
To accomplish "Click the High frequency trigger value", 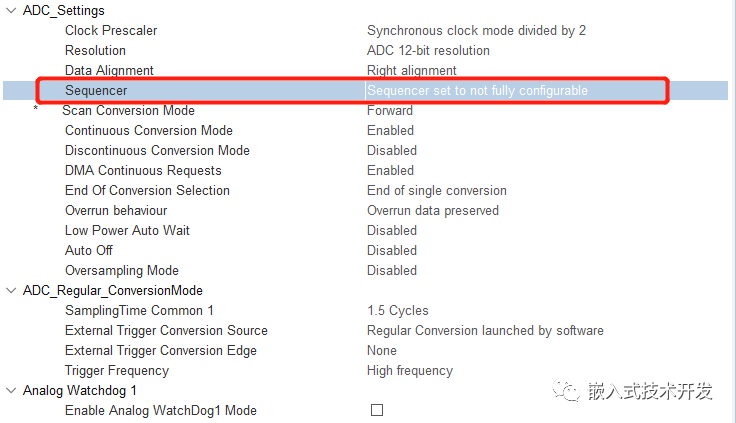I will (410, 370).
